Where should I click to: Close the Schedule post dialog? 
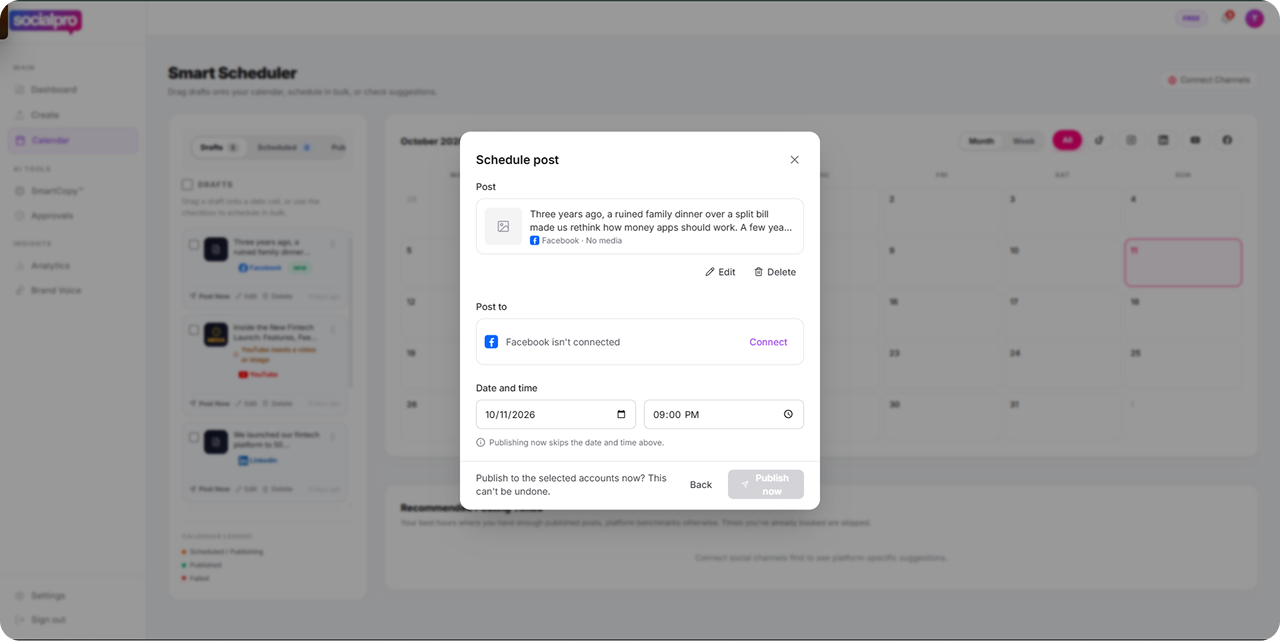[x=795, y=160]
